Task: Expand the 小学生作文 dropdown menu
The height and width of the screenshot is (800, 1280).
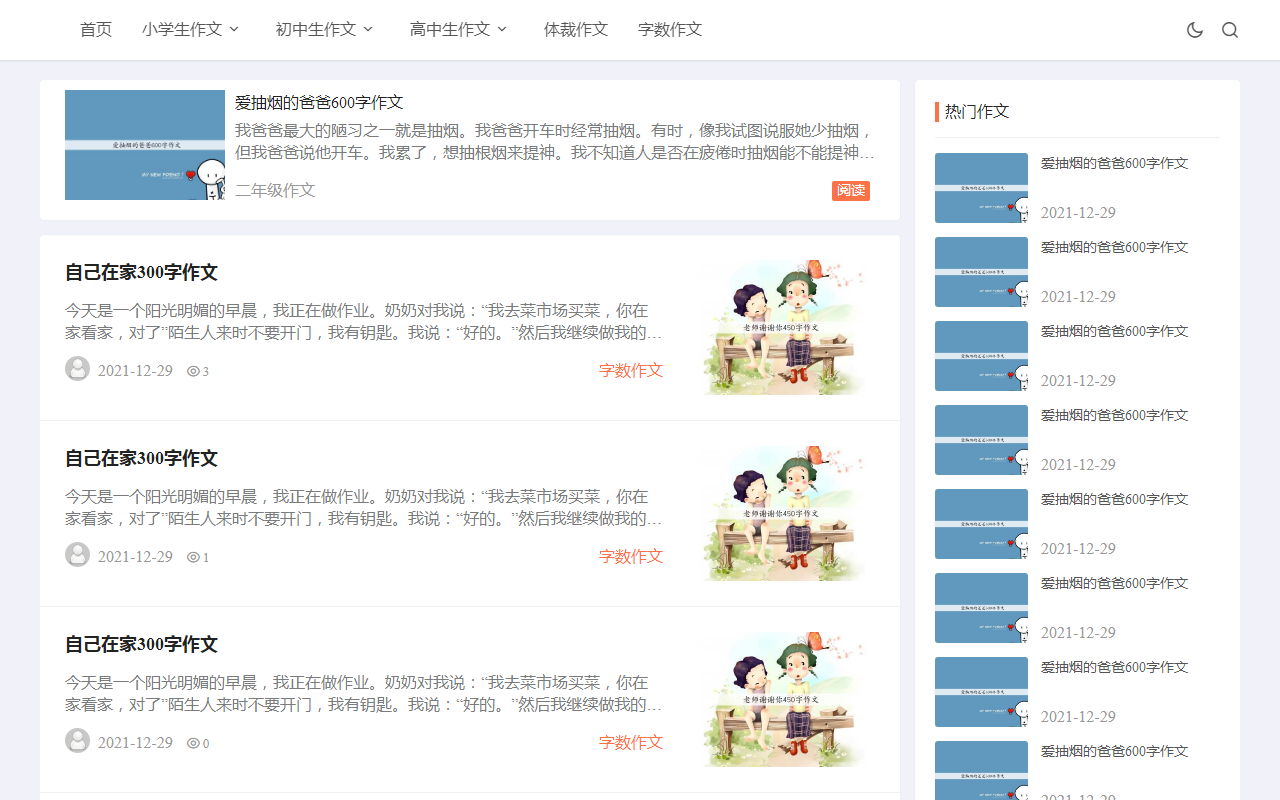Action: coord(191,30)
